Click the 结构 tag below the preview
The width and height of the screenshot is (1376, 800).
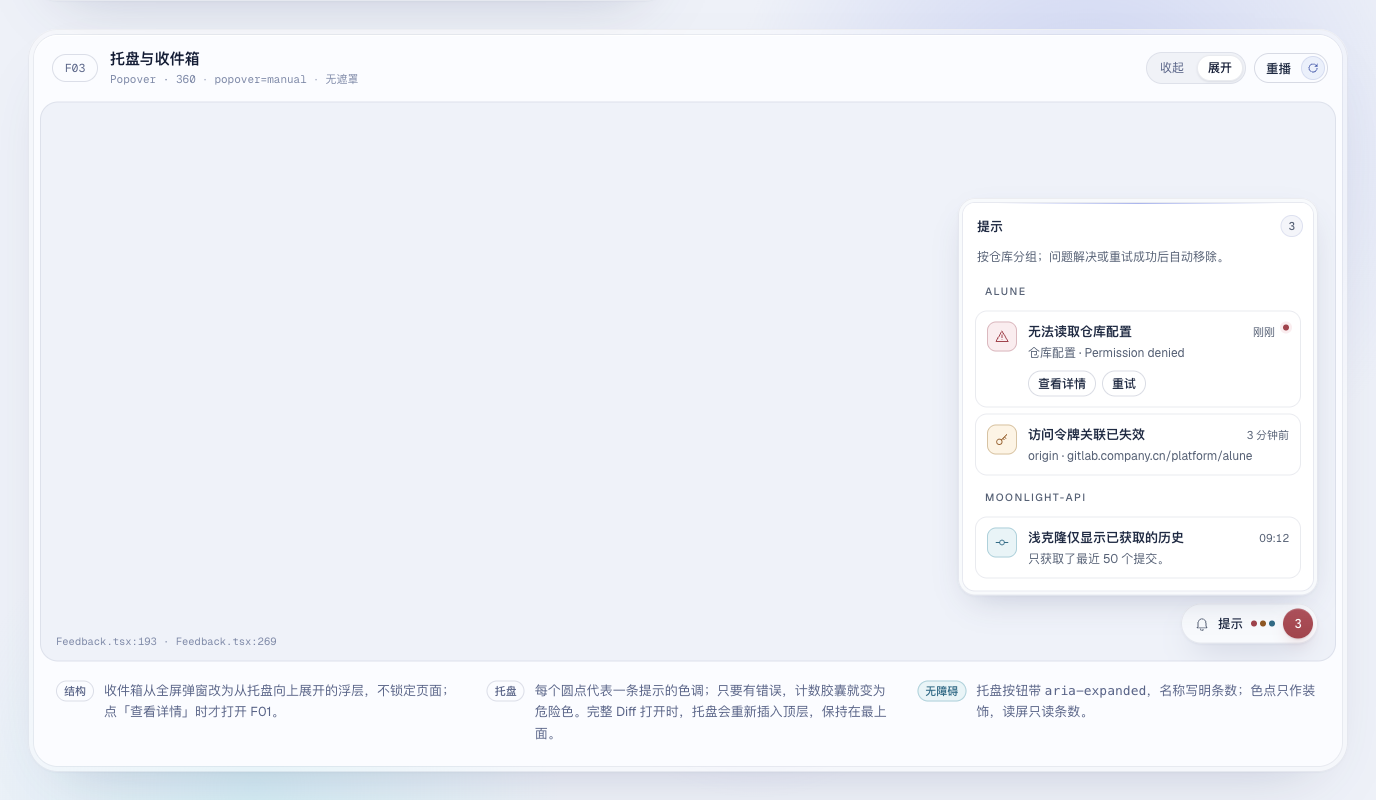(75, 691)
